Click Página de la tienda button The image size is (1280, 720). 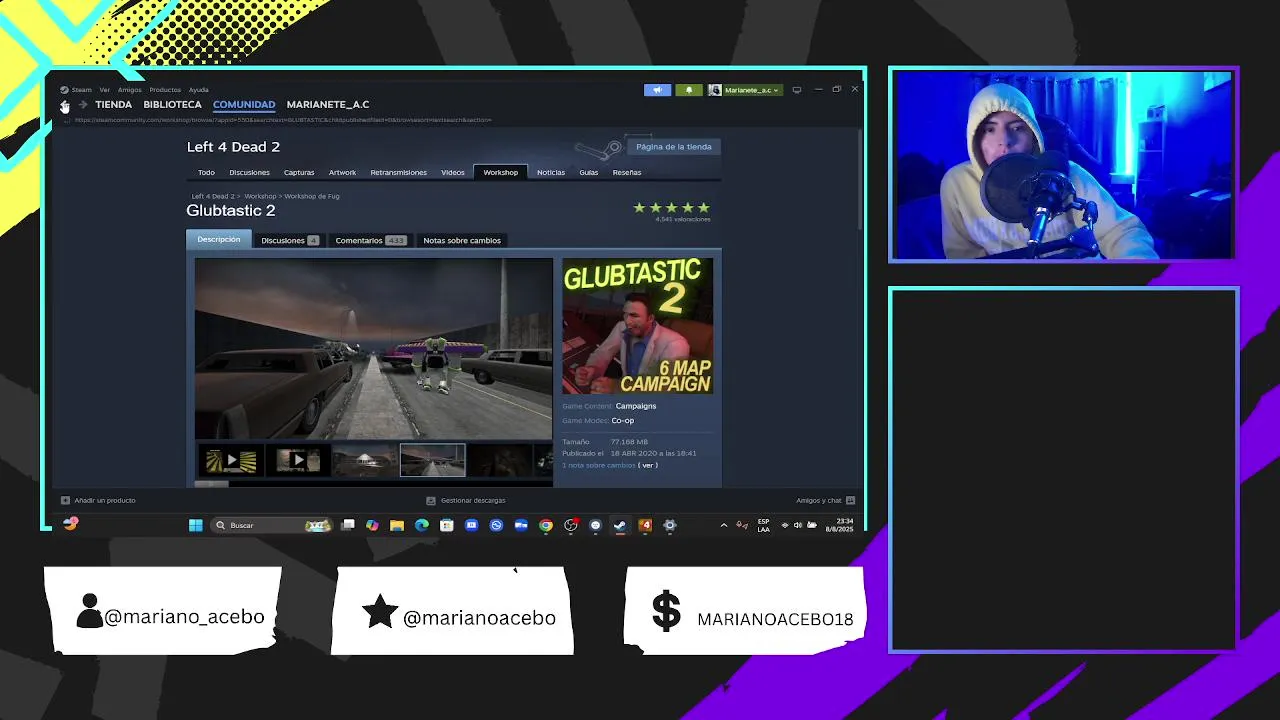[673, 147]
